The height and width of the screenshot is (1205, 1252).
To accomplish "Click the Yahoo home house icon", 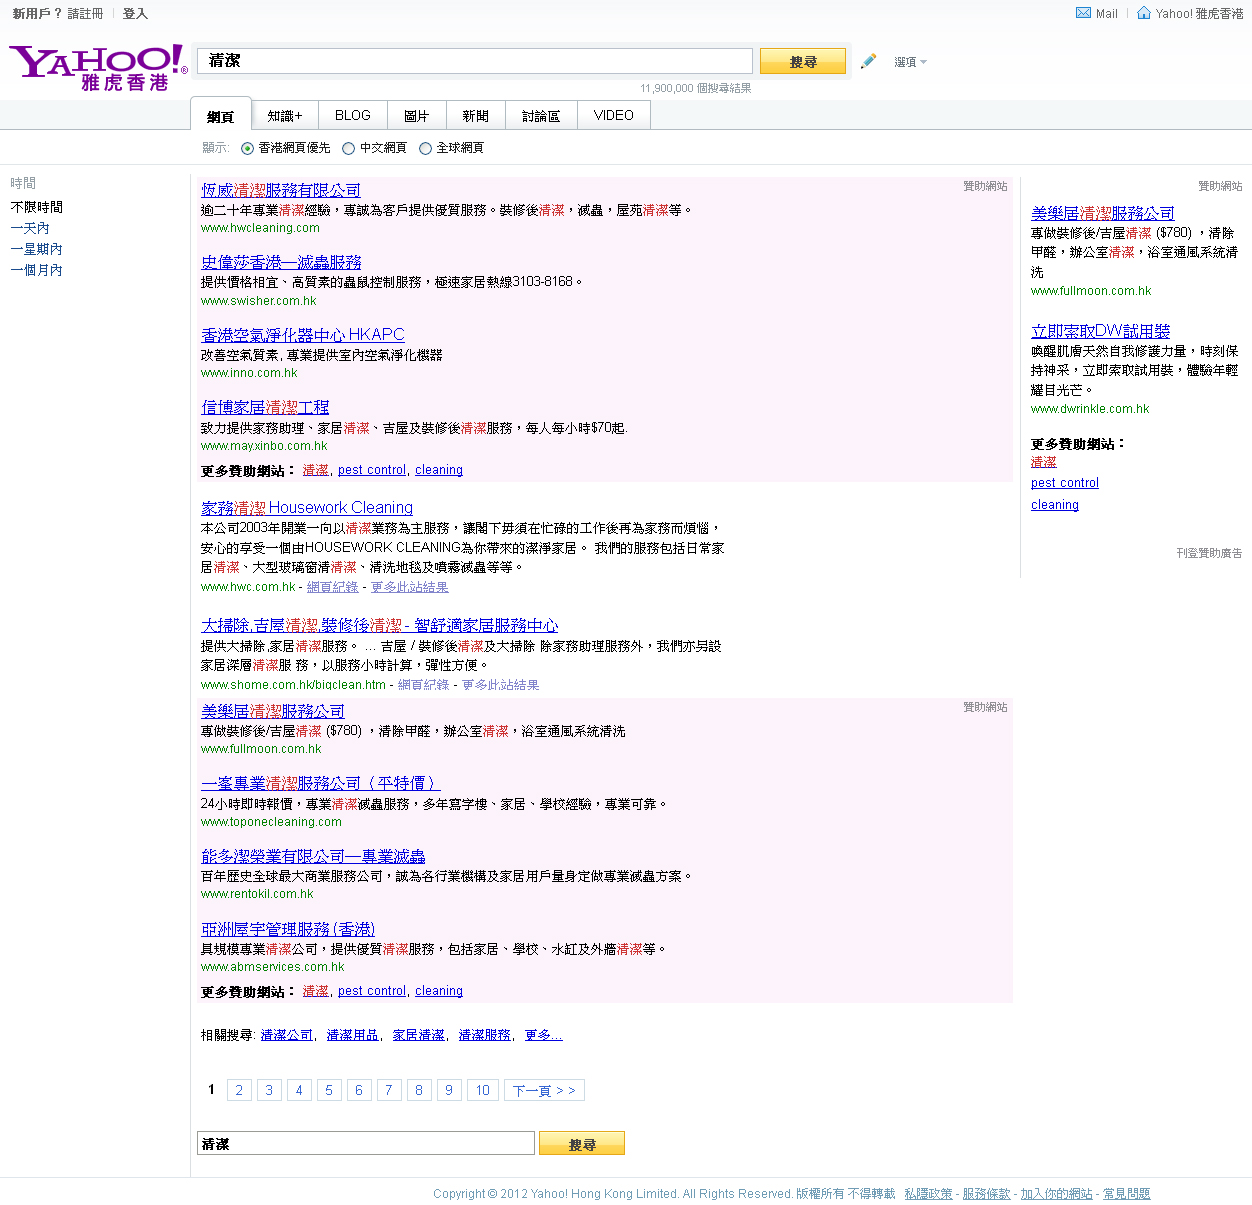I will [x=1143, y=13].
